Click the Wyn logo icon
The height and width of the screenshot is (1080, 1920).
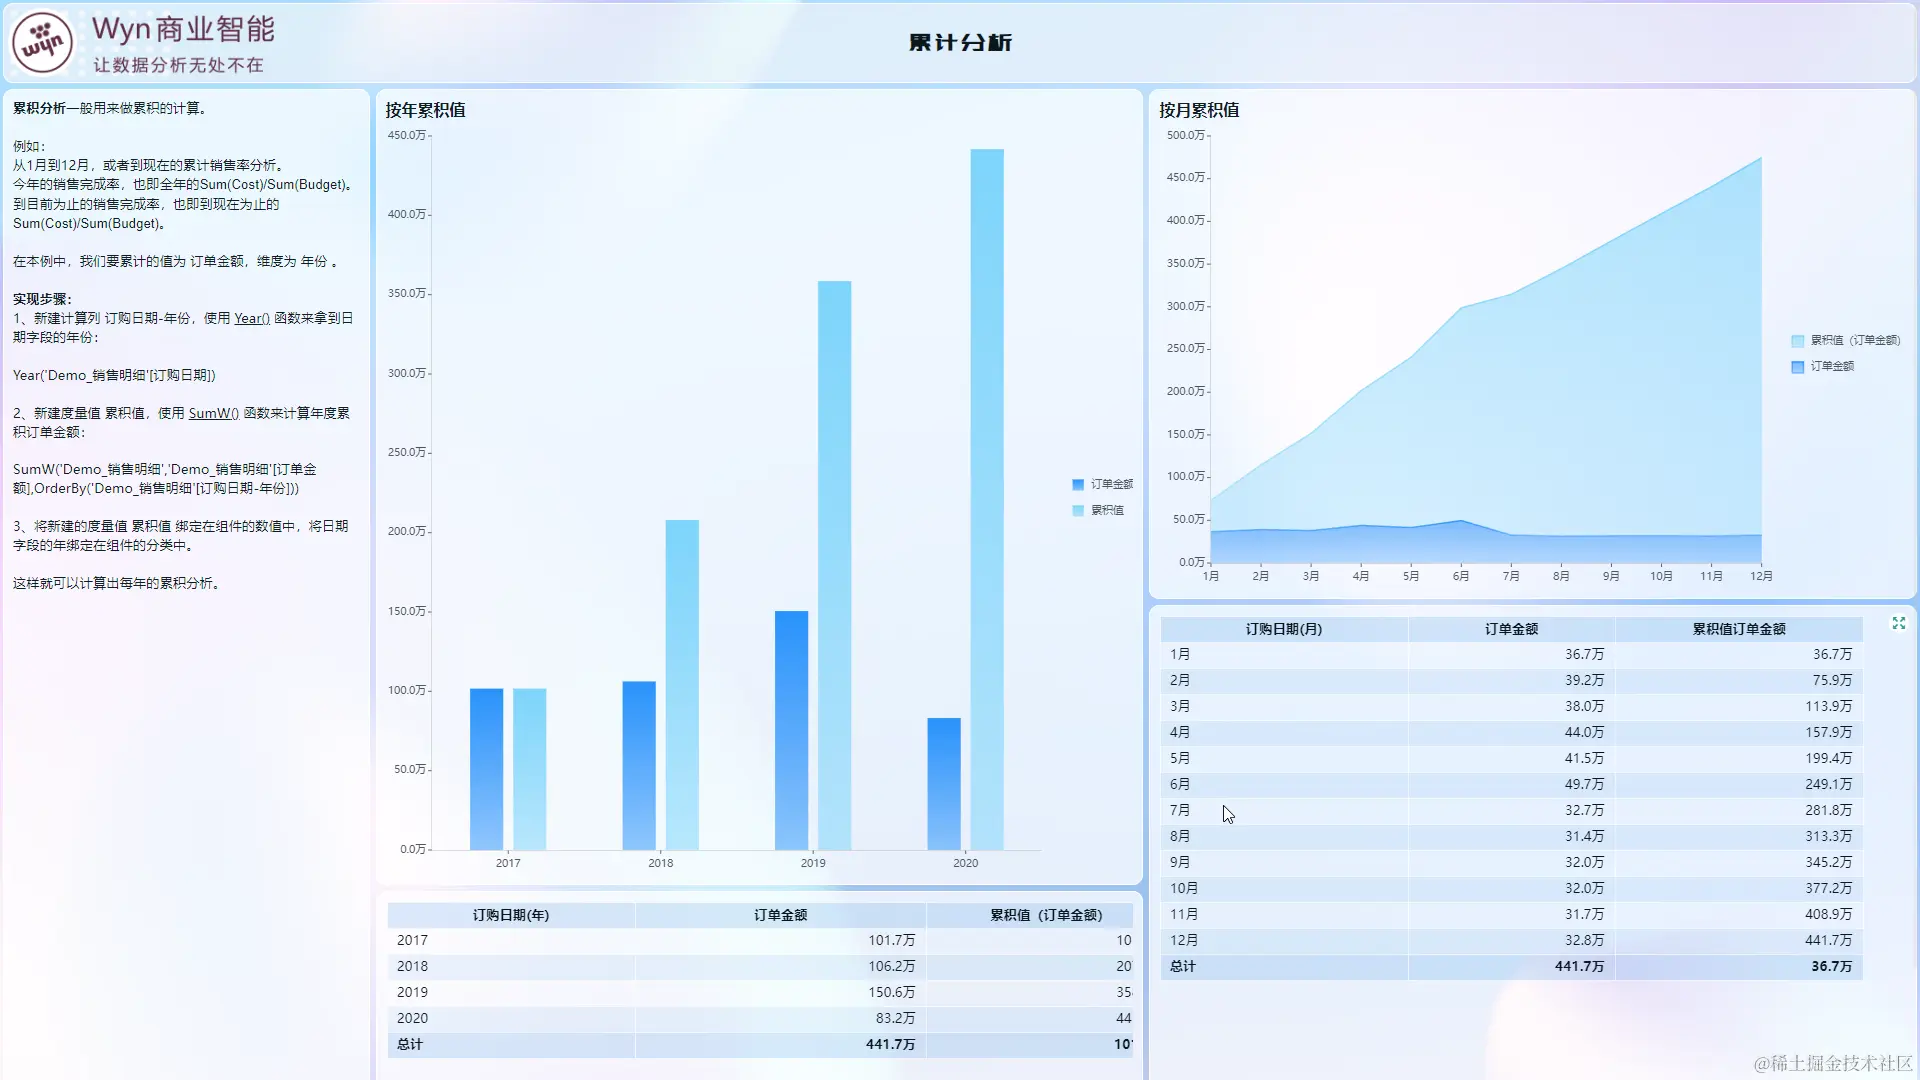[x=42, y=43]
